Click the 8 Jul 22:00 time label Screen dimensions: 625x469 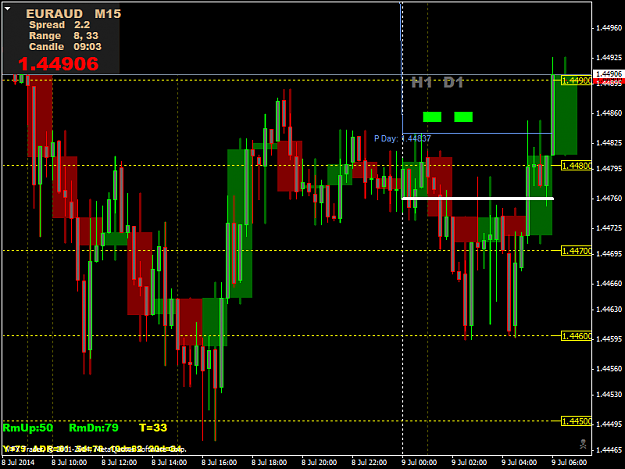click(369, 462)
